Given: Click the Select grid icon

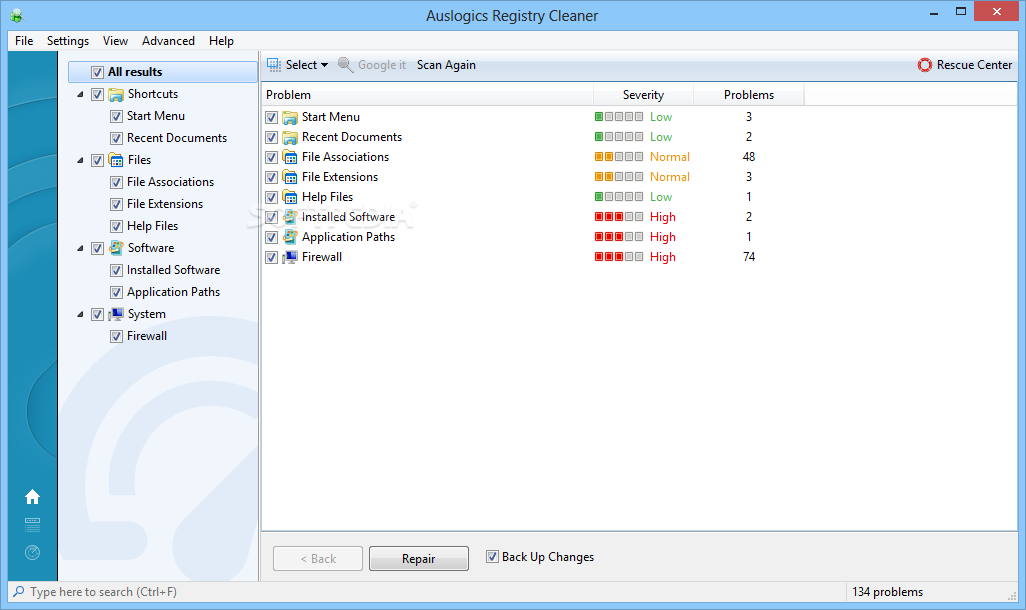Looking at the screenshot, I should click(274, 64).
